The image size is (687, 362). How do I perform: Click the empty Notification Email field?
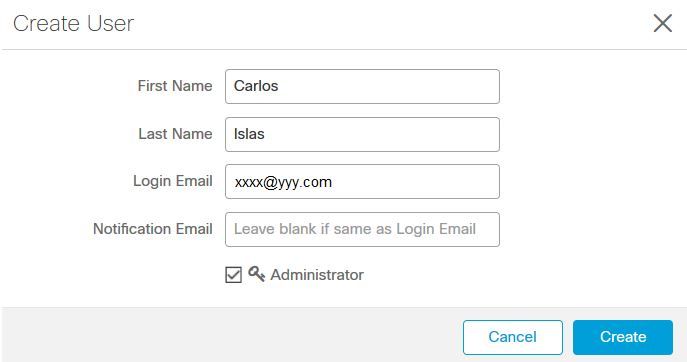click(x=362, y=229)
